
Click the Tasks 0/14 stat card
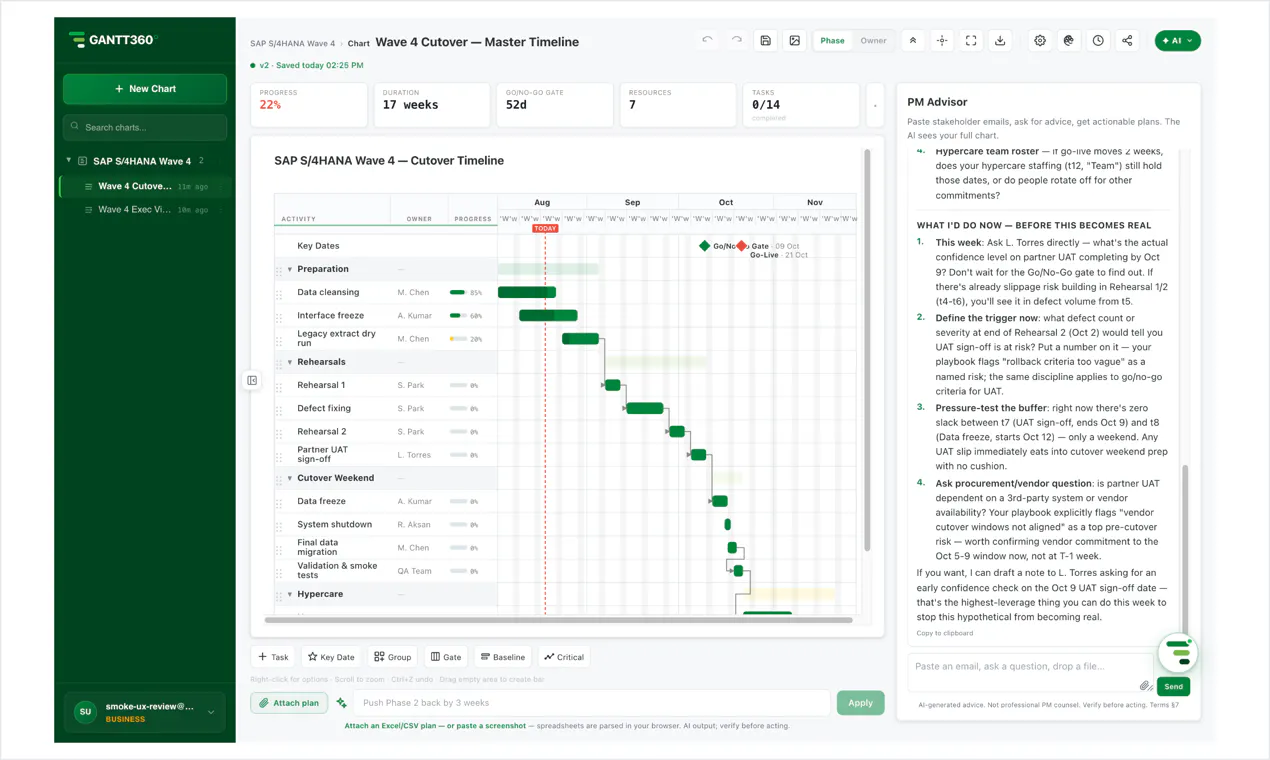coord(801,104)
